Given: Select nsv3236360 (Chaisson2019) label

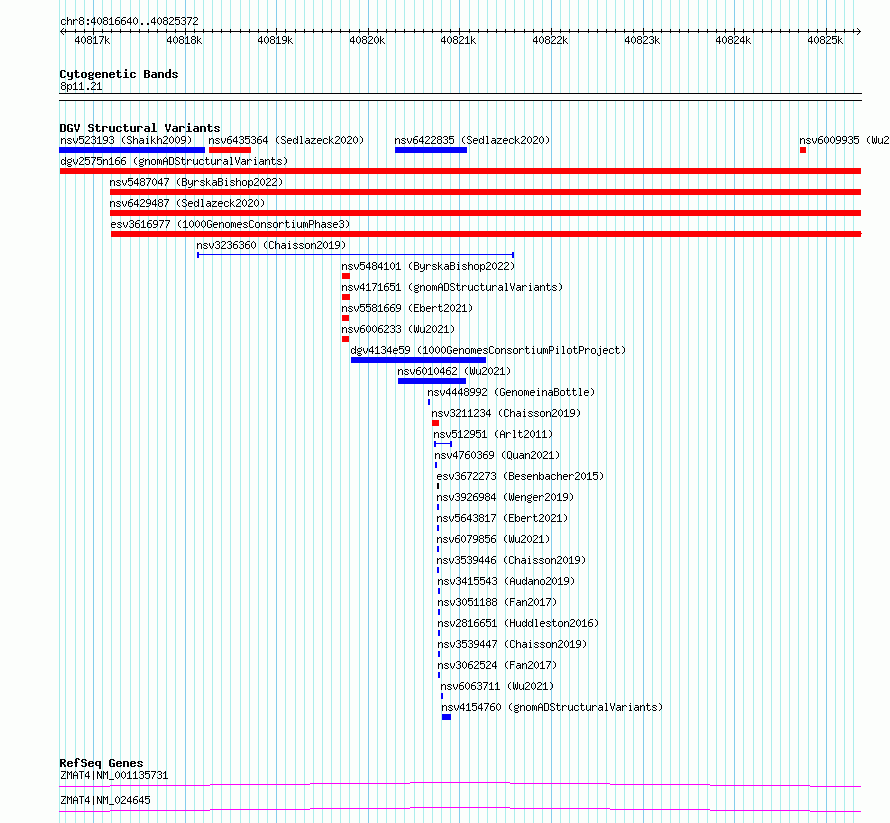Looking at the screenshot, I should [271, 245].
